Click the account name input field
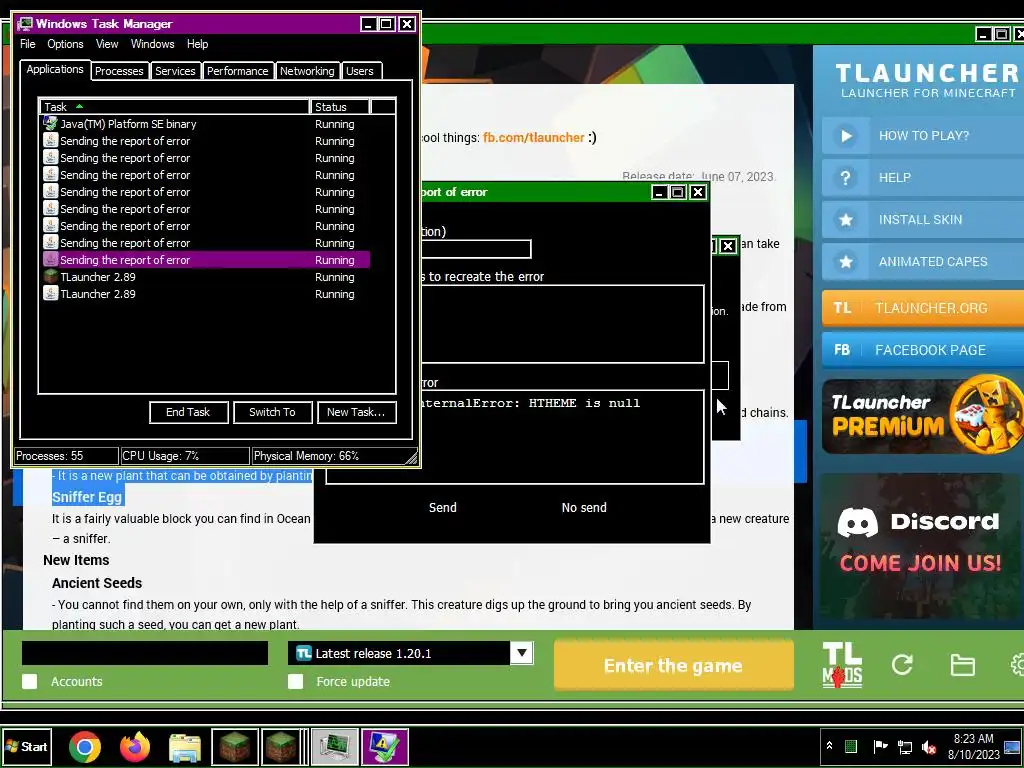 [x=145, y=653]
